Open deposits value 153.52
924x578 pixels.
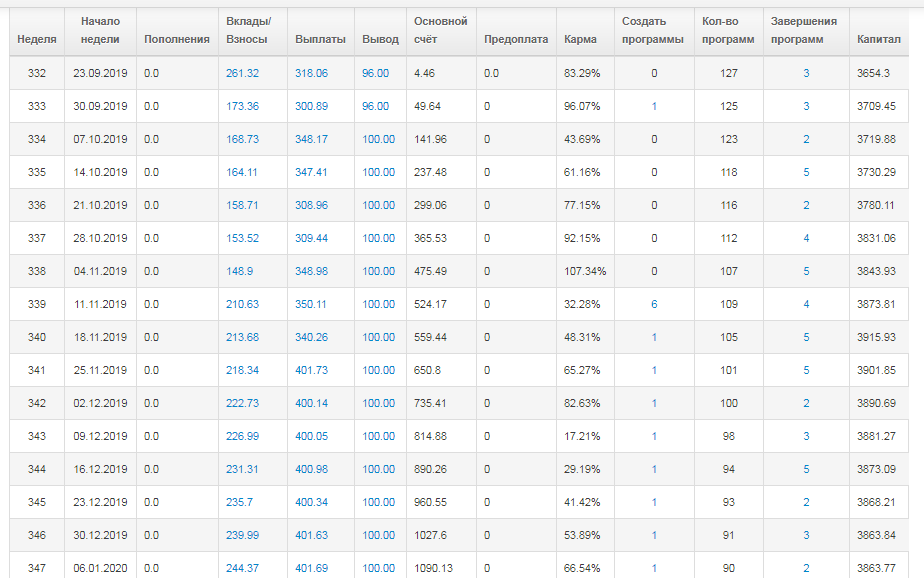[242, 238]
